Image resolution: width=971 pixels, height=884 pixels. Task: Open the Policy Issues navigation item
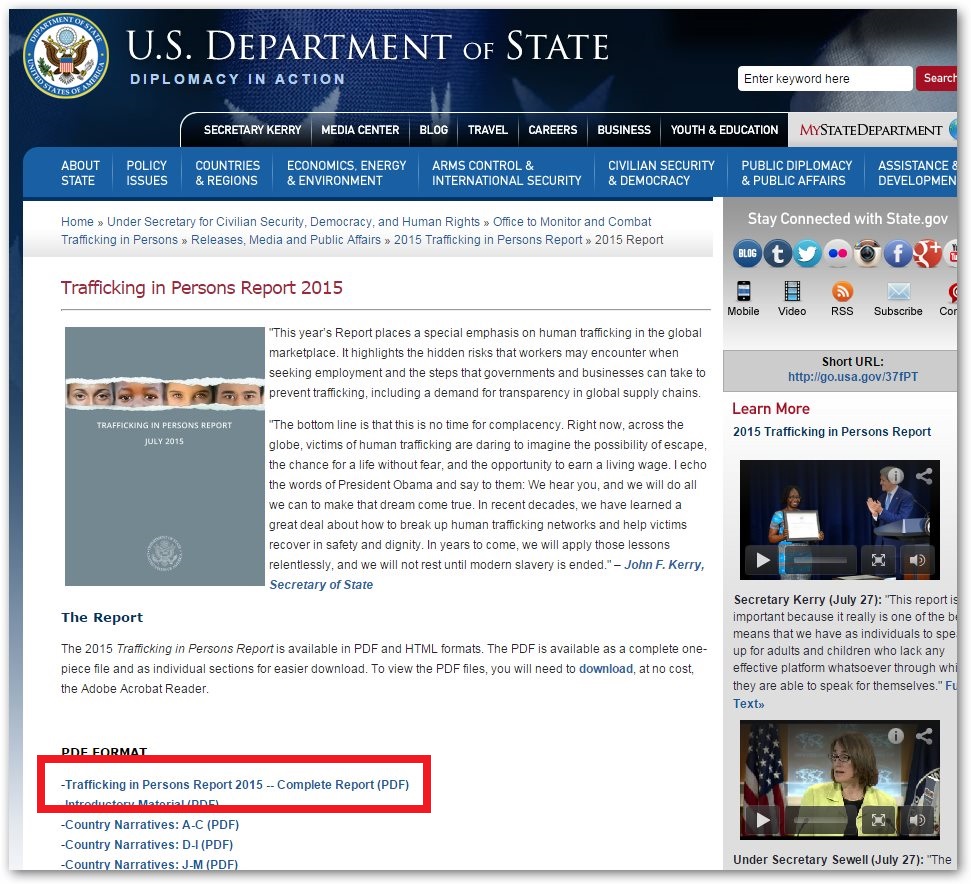point(147,173)
